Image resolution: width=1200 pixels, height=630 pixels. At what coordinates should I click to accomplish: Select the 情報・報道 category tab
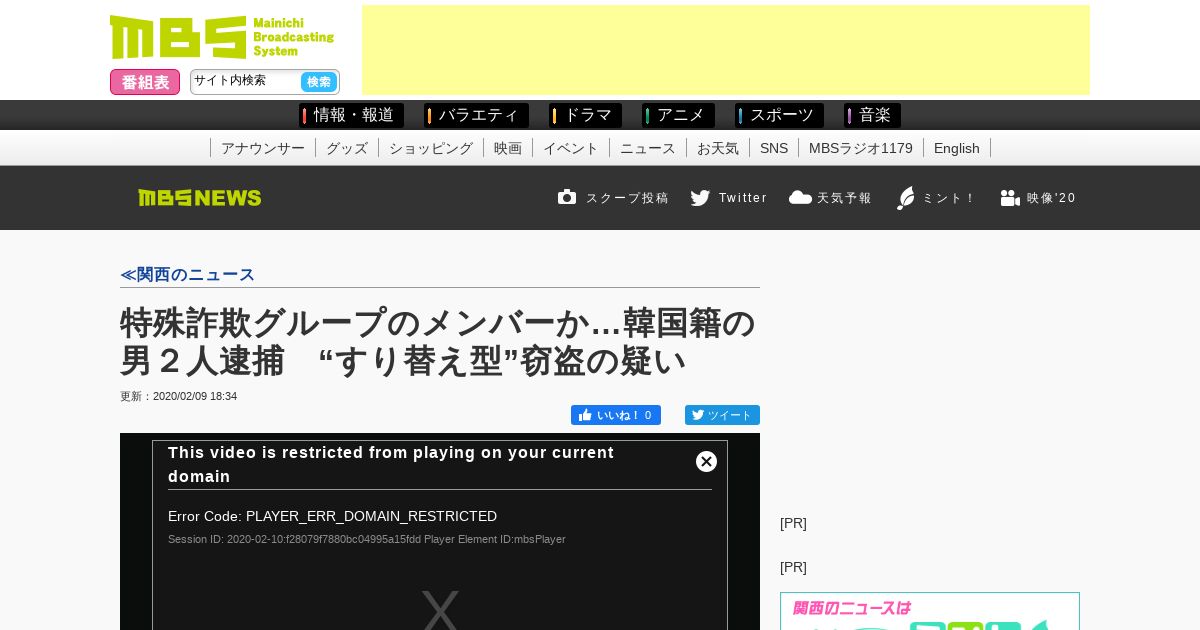click(x=351, y=115)
